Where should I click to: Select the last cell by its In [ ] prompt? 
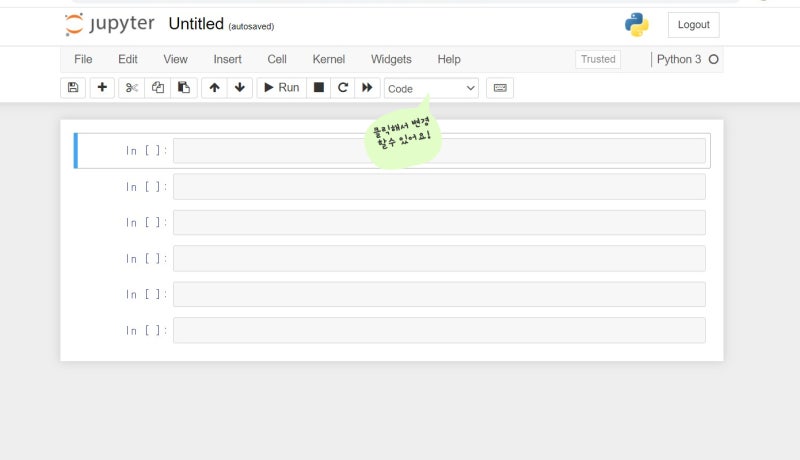click(146, 330)
